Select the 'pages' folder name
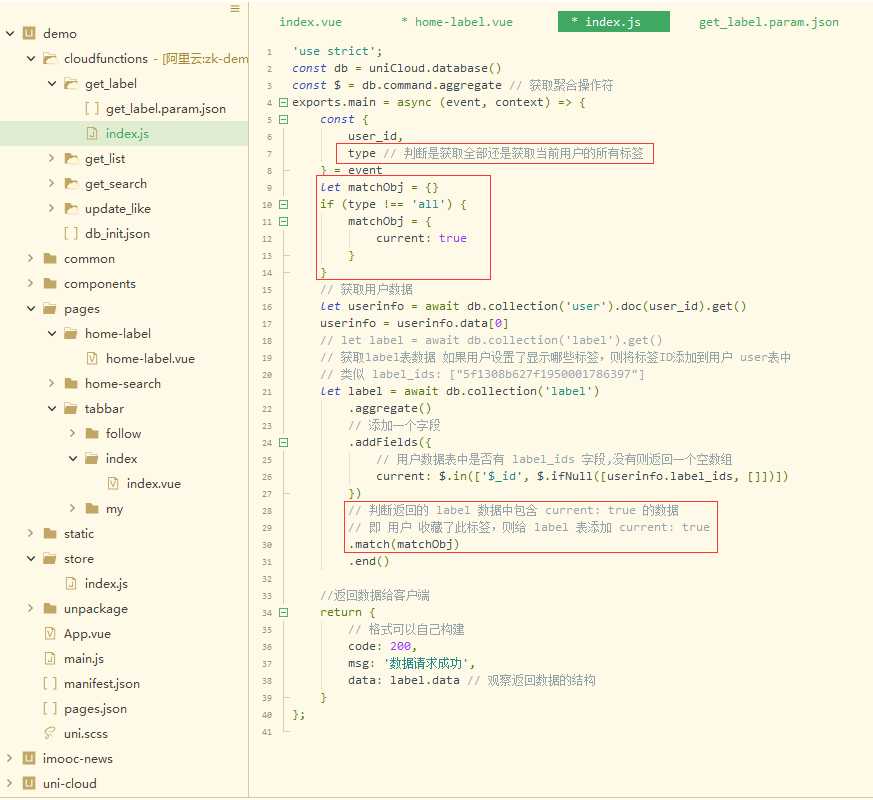The image size is (873, 800). click(82, 308)
